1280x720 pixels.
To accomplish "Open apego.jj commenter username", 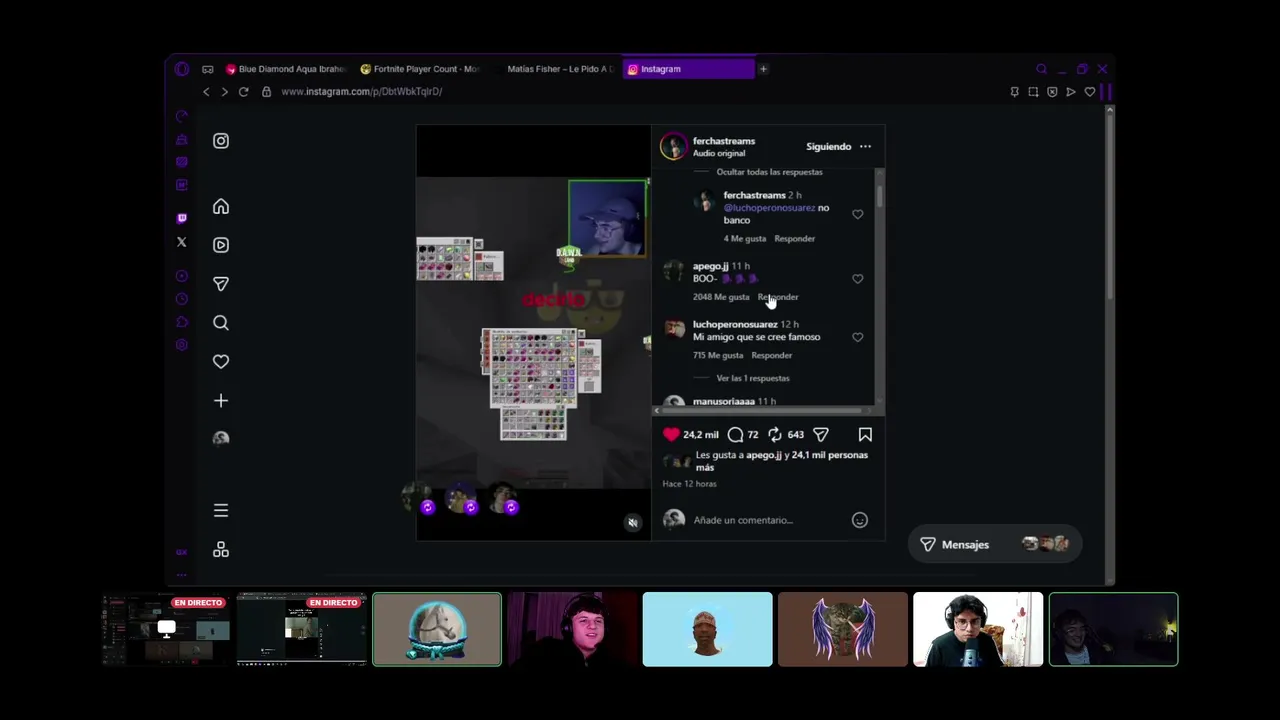I will [710, 266].
